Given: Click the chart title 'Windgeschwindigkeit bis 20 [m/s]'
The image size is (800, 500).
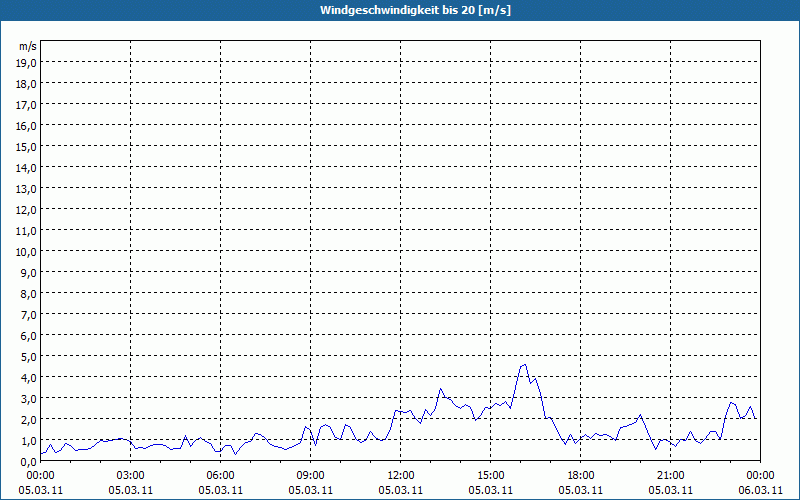Looking at the screenshot, I should tap(415, 10).
